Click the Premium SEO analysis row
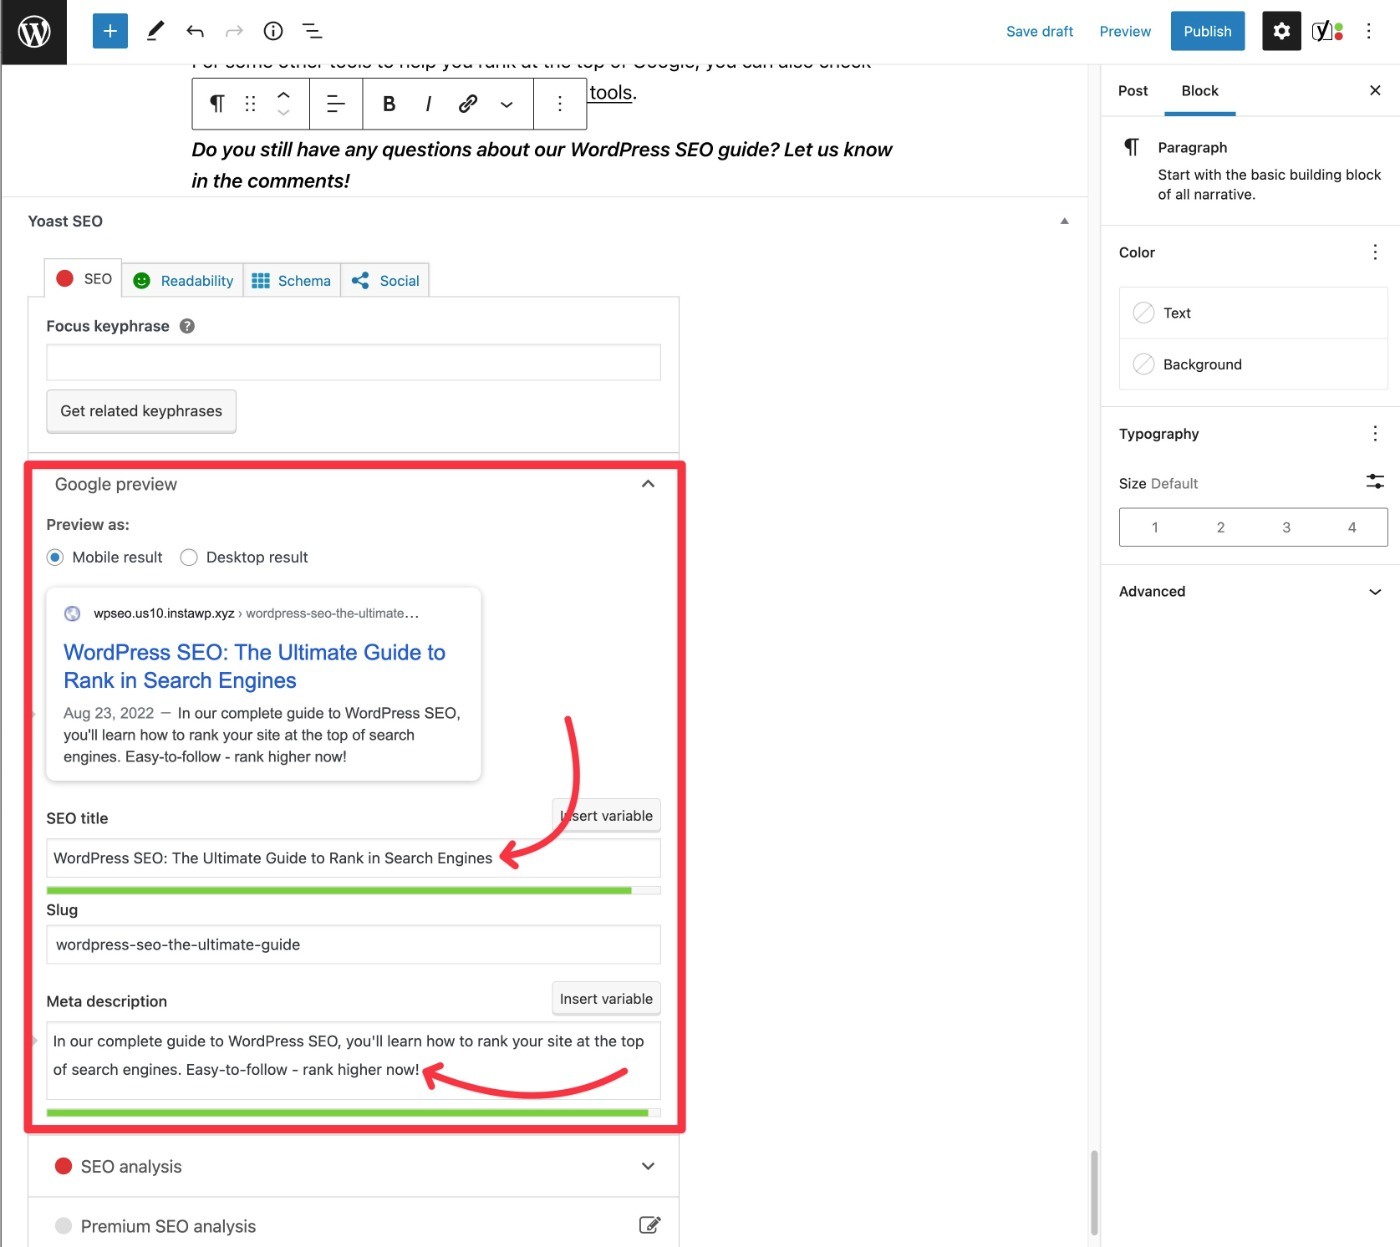 353,1225
